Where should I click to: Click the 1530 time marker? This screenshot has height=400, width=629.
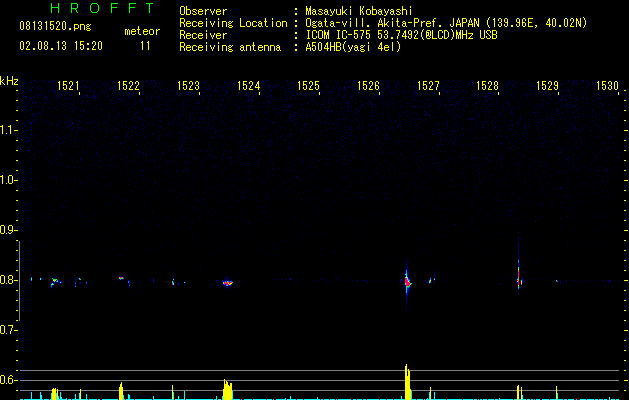click(x=607, y=86)
